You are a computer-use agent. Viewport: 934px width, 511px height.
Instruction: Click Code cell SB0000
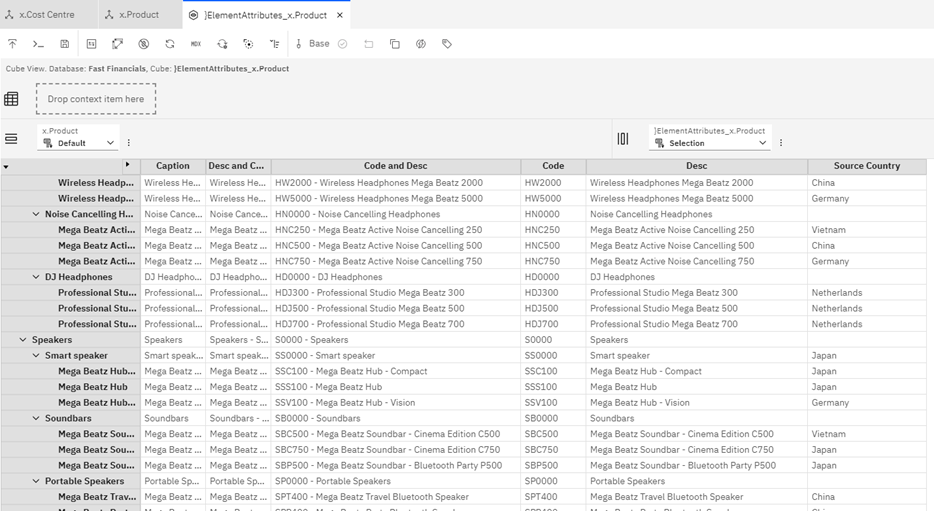coord(553,418)
